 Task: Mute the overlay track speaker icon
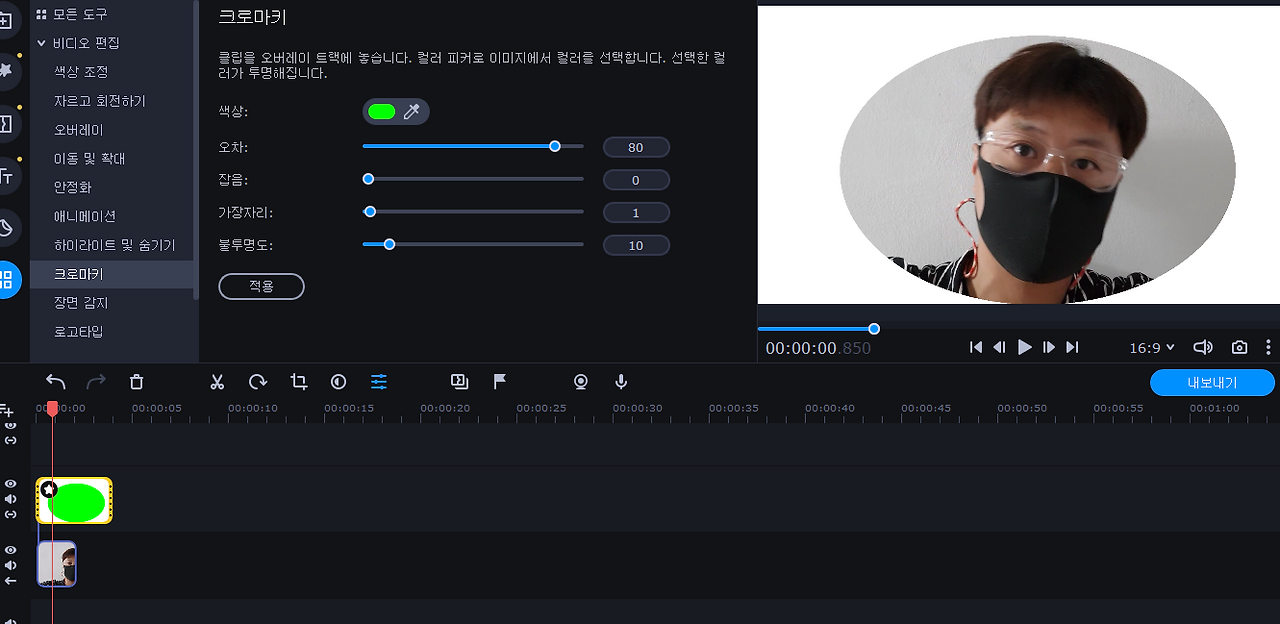11,499
